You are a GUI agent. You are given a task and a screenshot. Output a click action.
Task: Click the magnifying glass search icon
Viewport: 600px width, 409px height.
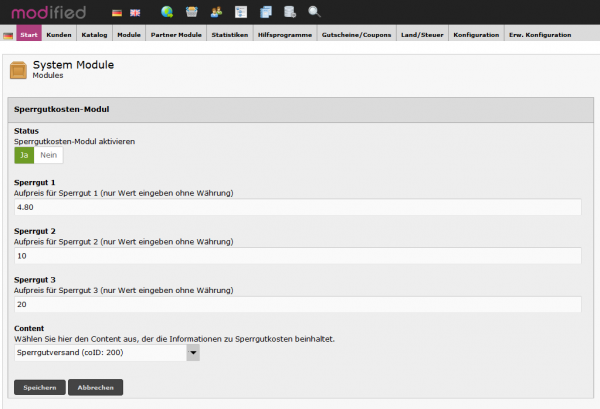coord(314,12)
